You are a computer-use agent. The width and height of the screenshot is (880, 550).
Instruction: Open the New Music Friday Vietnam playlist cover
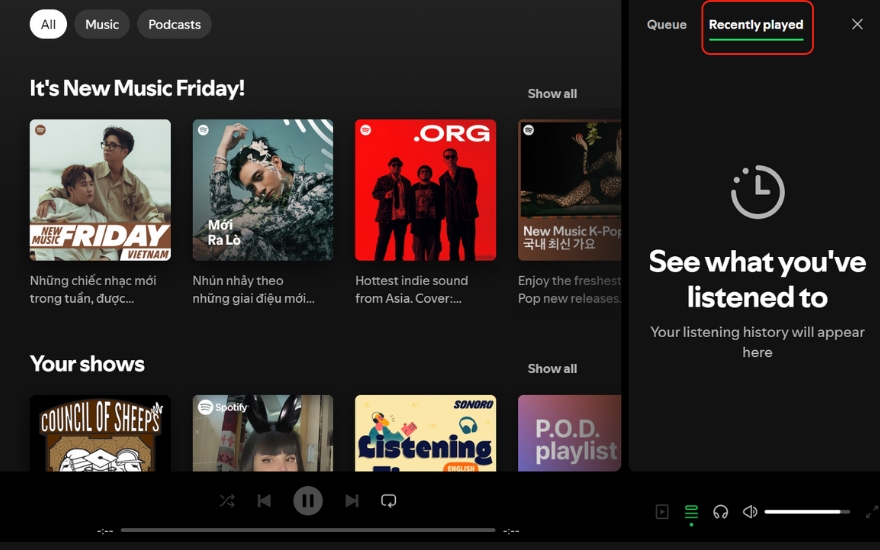click(100, 190)
